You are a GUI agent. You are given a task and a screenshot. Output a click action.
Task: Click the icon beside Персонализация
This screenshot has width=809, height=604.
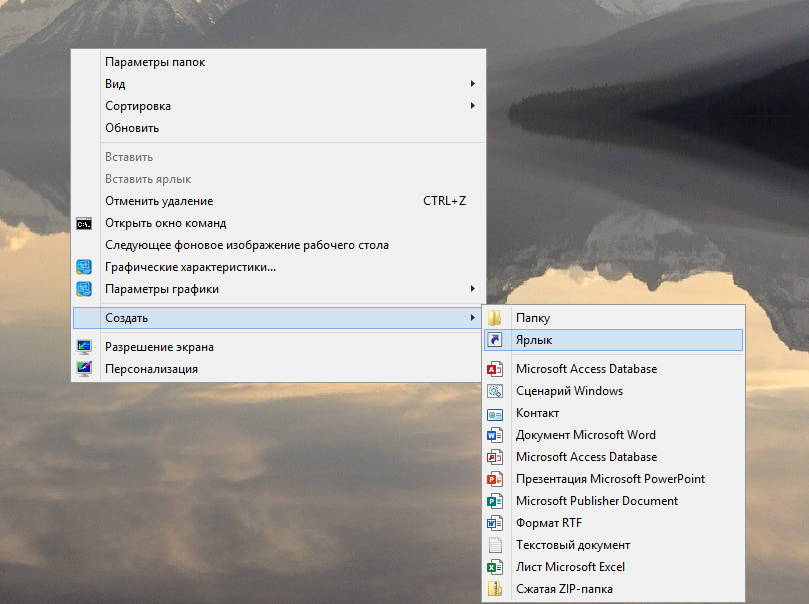pos(84,369)
